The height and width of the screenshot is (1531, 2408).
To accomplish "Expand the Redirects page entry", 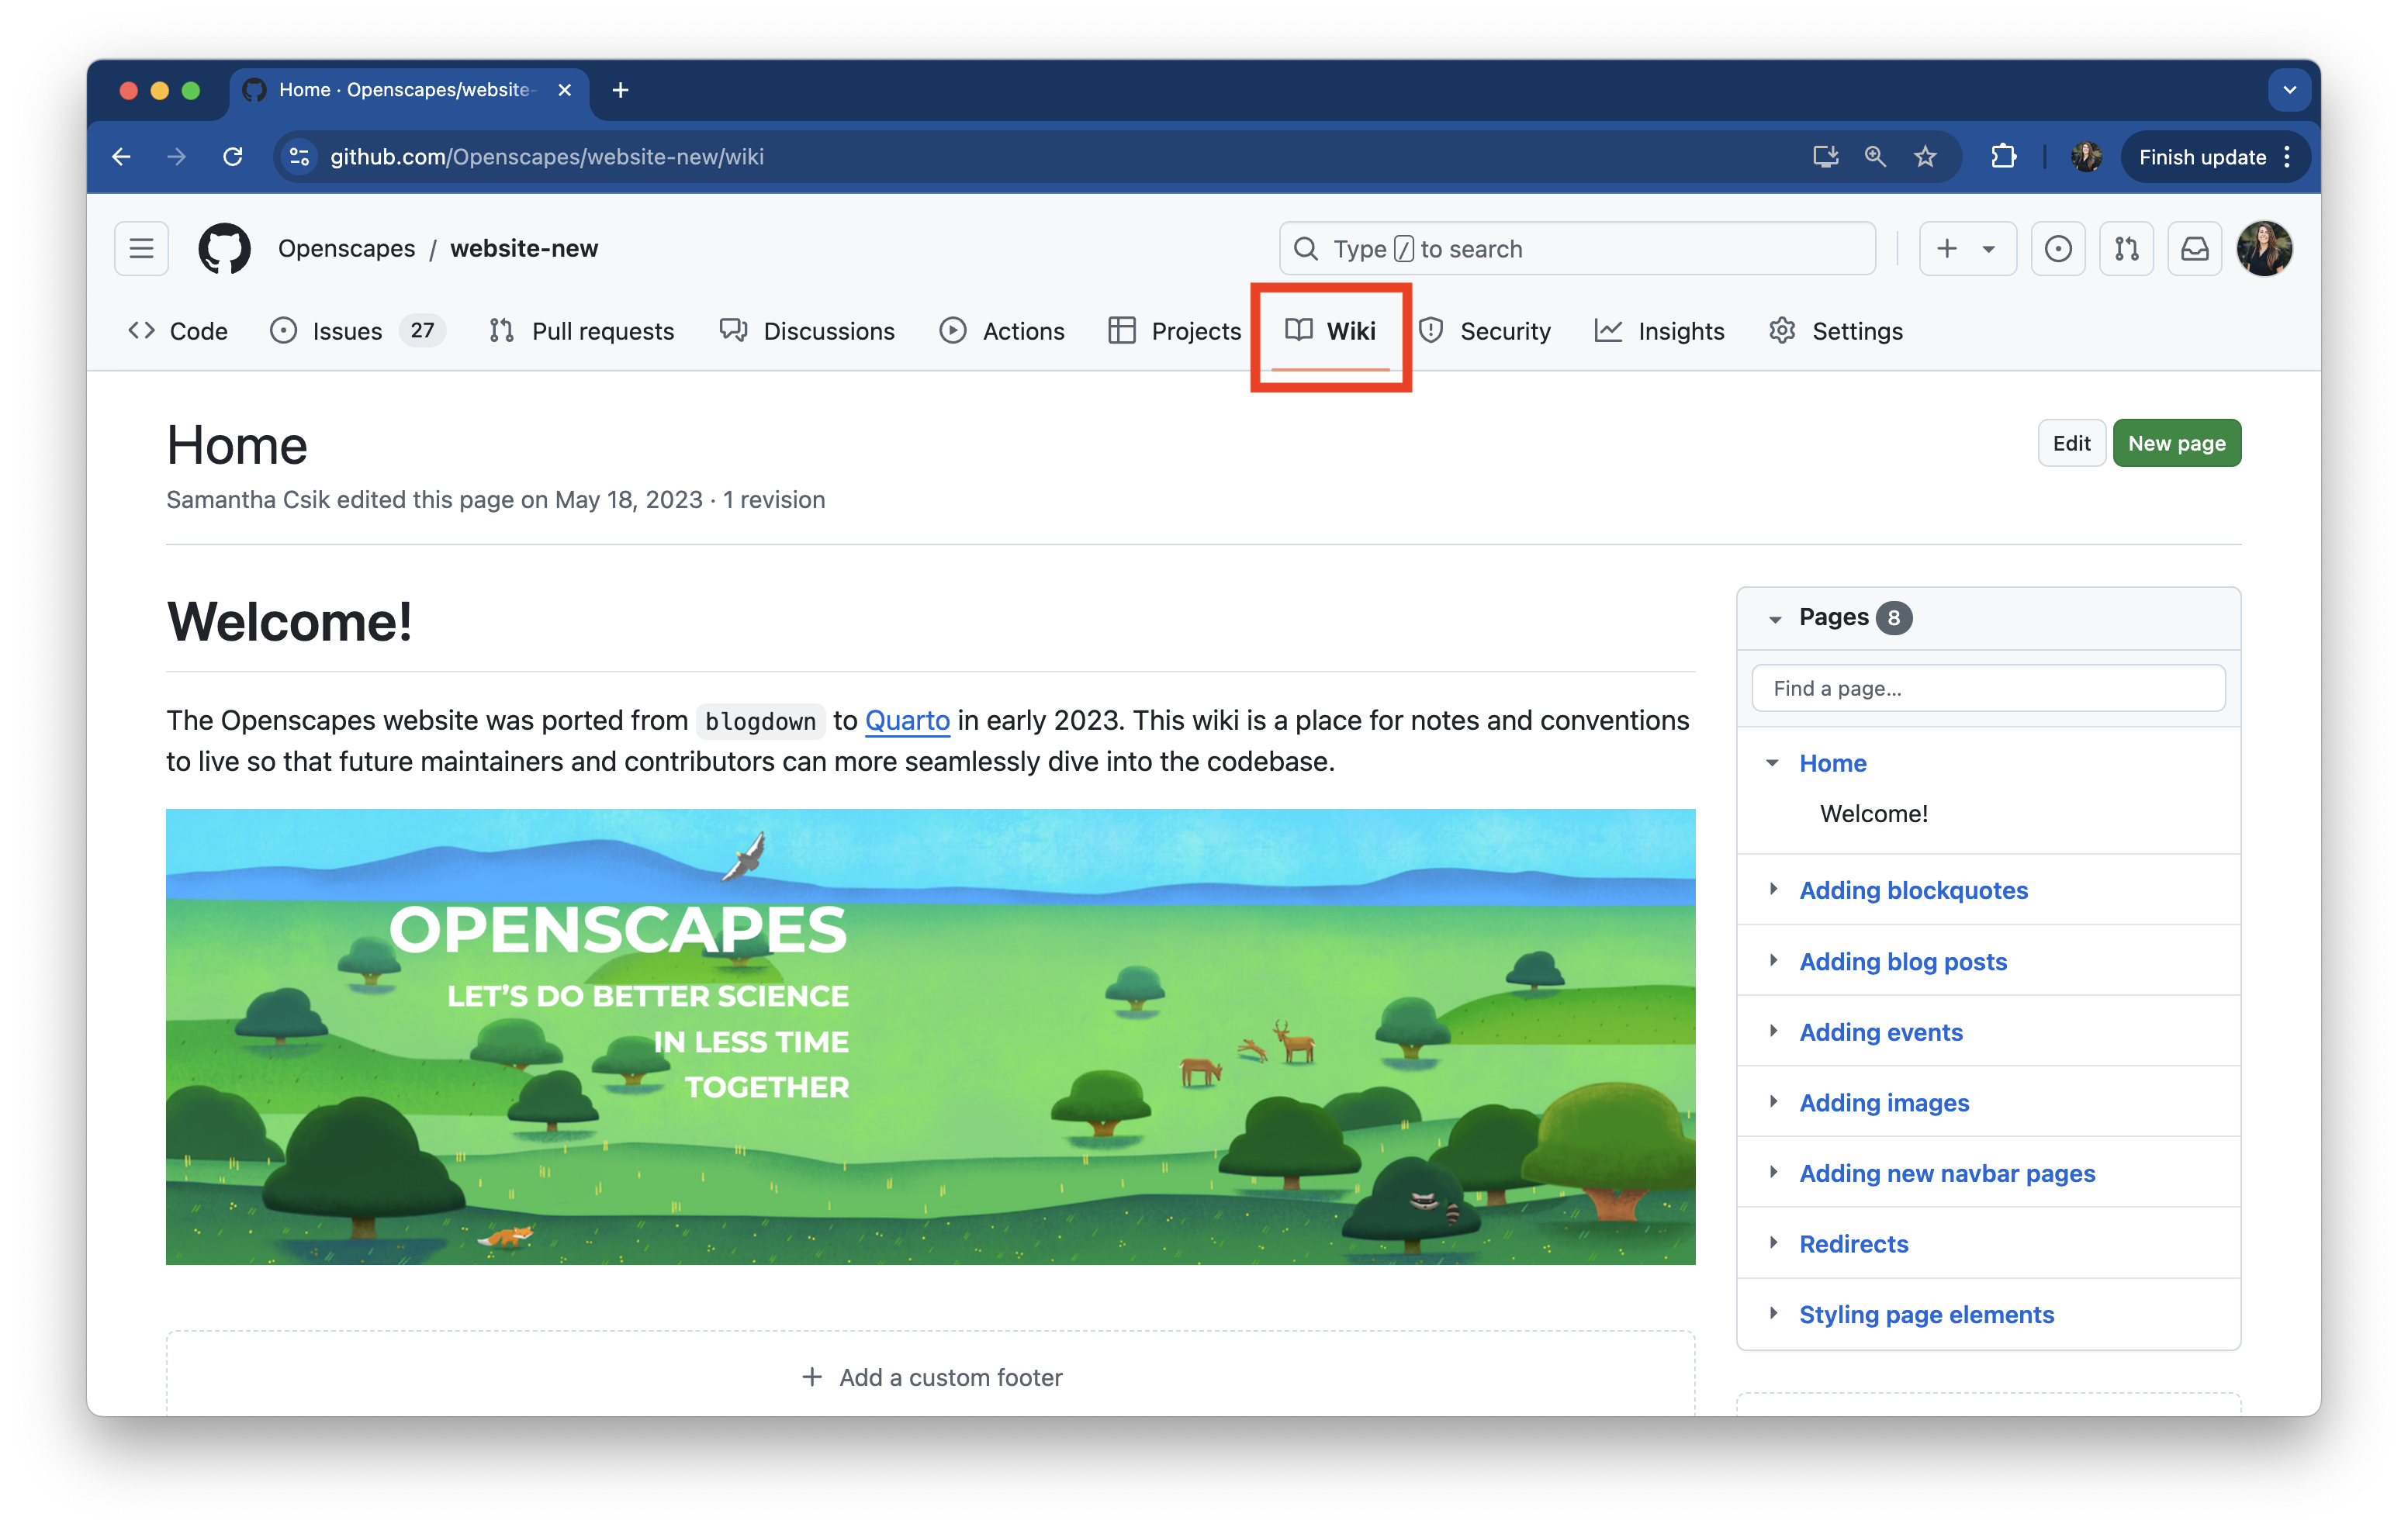I will [1773, 1243].
